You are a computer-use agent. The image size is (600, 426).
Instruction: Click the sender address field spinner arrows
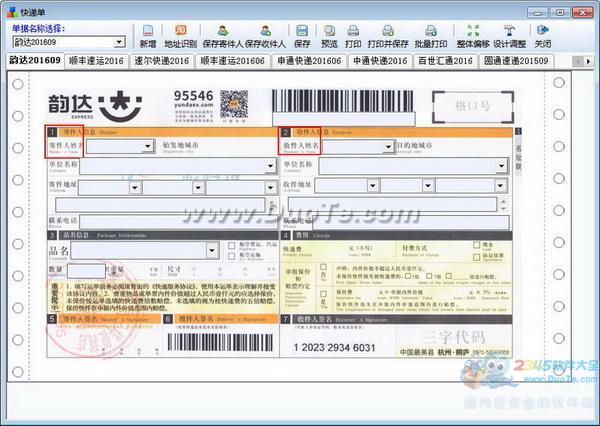coord(272,205)
